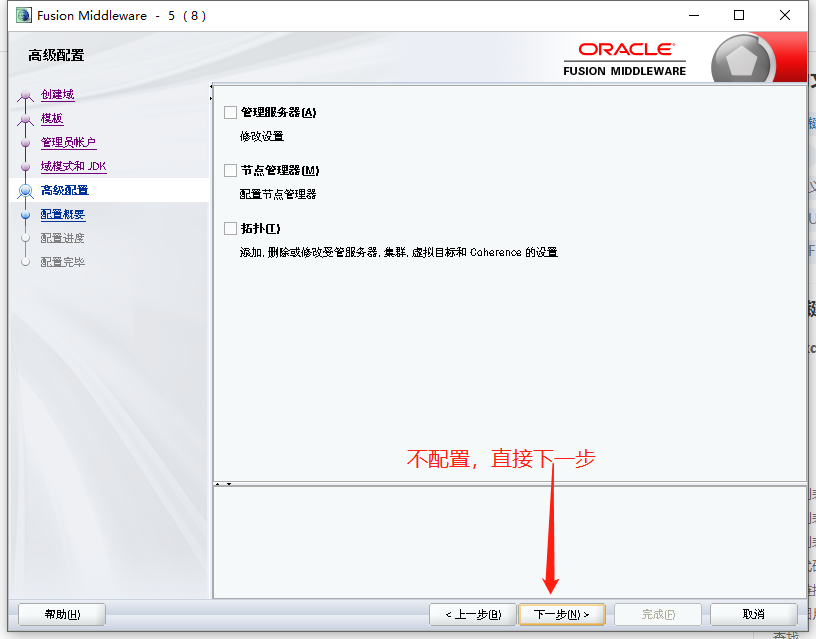Image resolution: width=816 pixels, height=639 pixels.
Task: Tick the 节点管理器(M) checkbox
Action: pos(231,170)
